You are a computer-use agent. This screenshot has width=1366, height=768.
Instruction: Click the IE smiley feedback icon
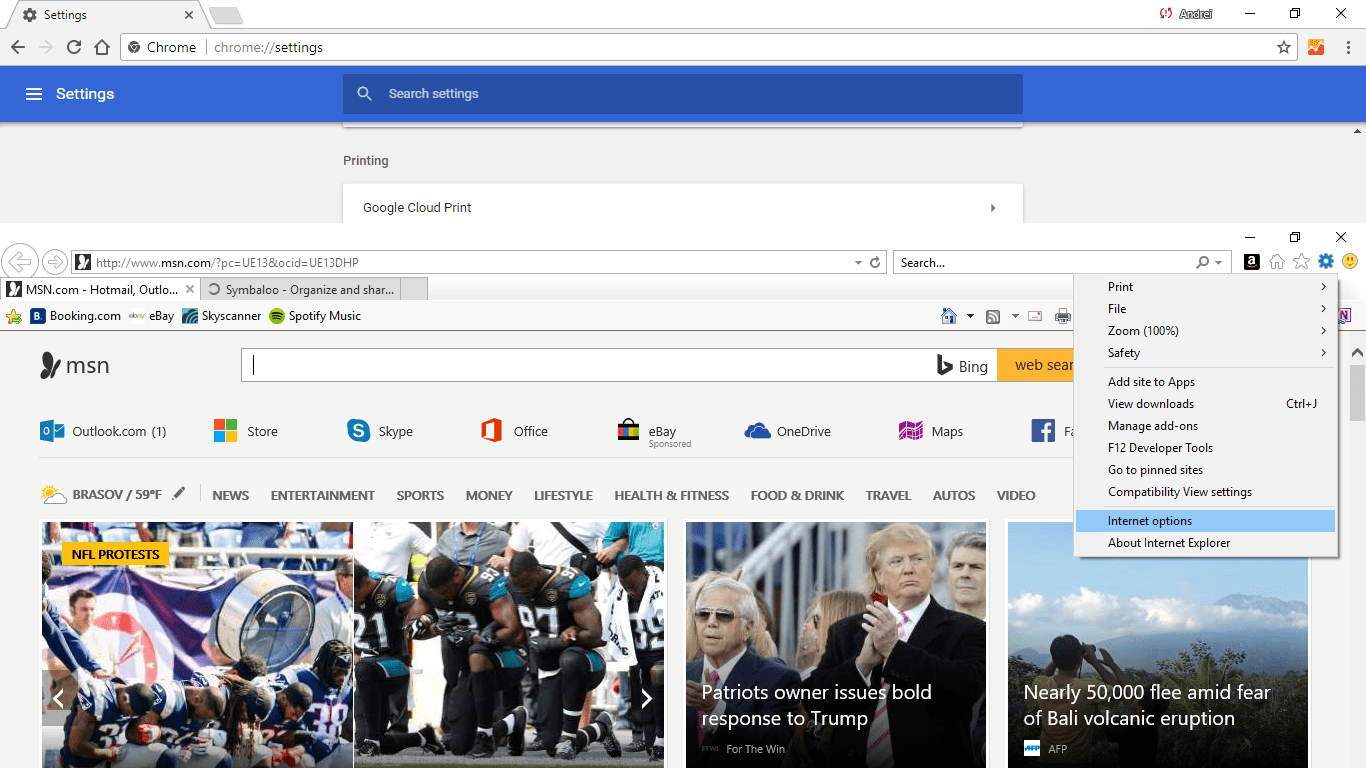point(1350,262)
